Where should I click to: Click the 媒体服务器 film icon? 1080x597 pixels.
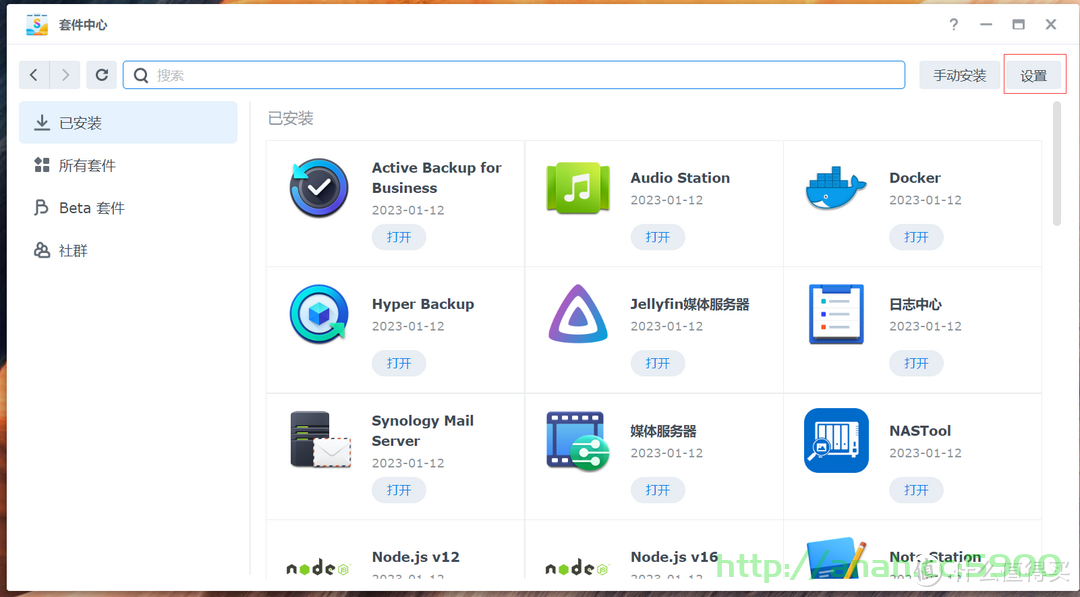(x=578, y=441)
